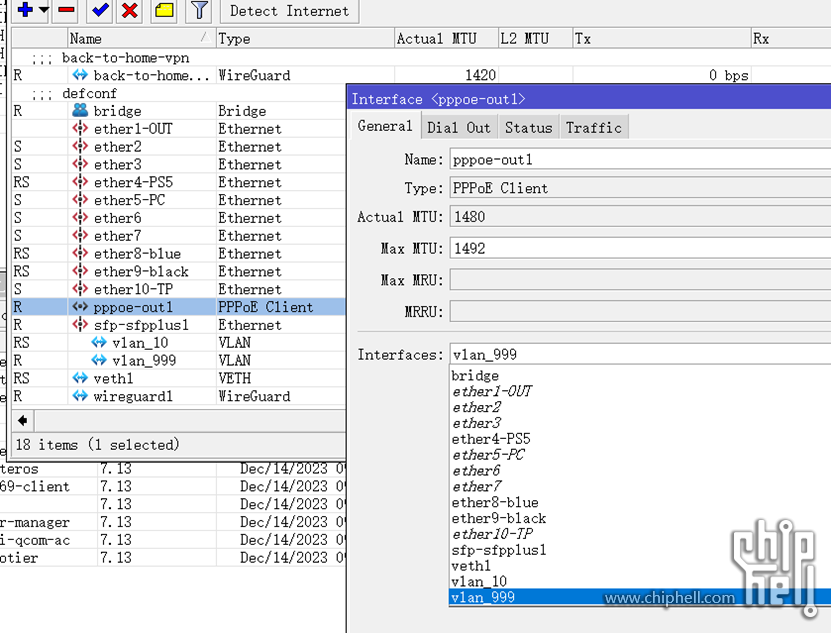Click the ether3 Ethernet icon
This screenshot has height=633, width=831.
(80, 164)
